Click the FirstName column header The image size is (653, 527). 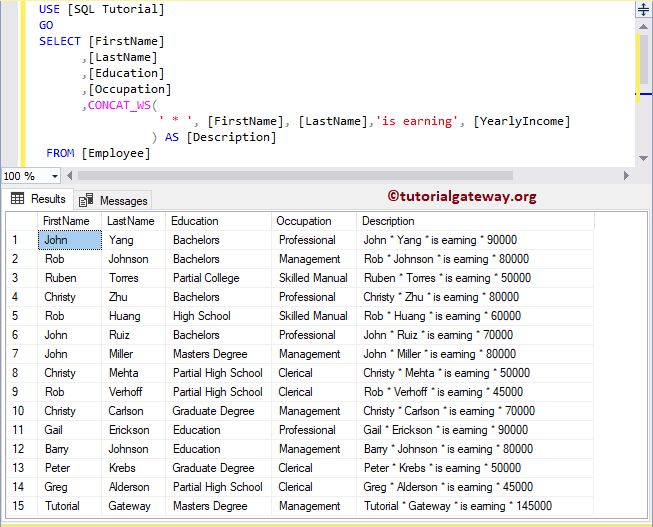pos(69,221)
